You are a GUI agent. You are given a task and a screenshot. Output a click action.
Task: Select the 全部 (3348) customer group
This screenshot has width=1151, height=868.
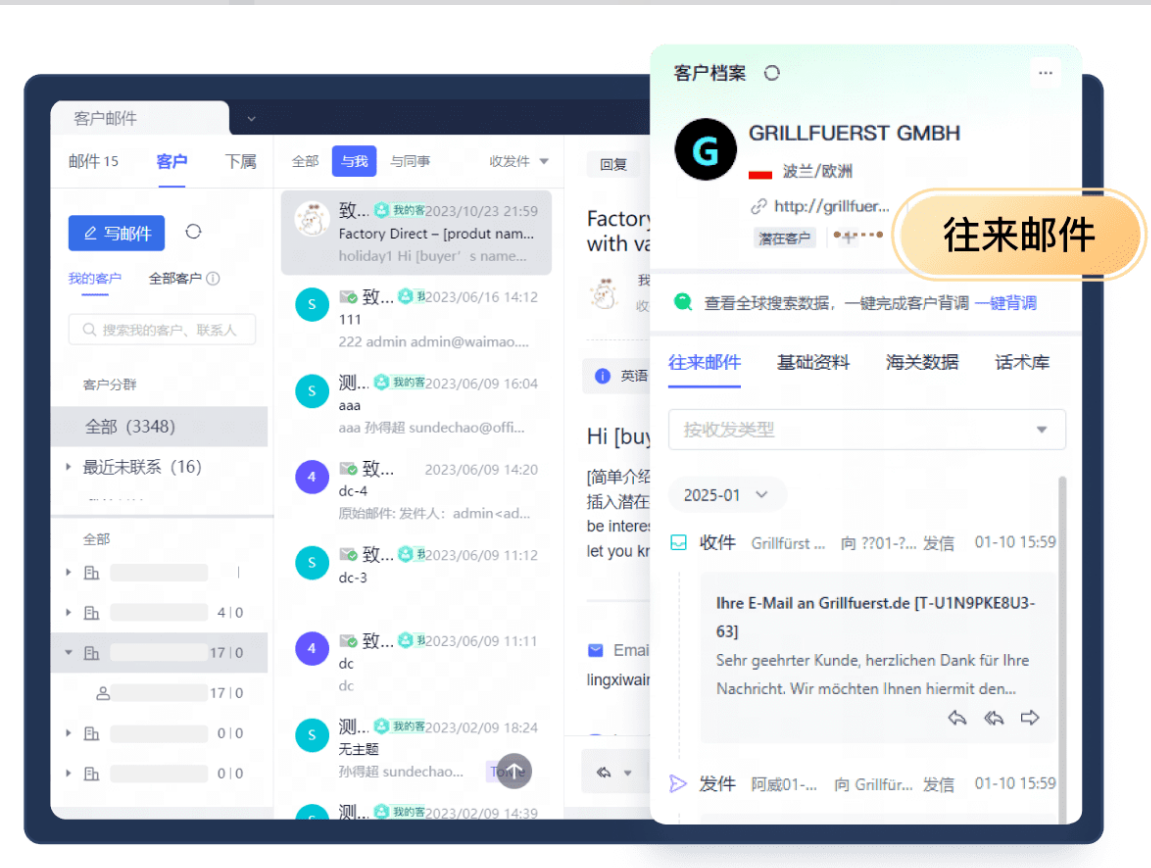click(x=159, y=426)
